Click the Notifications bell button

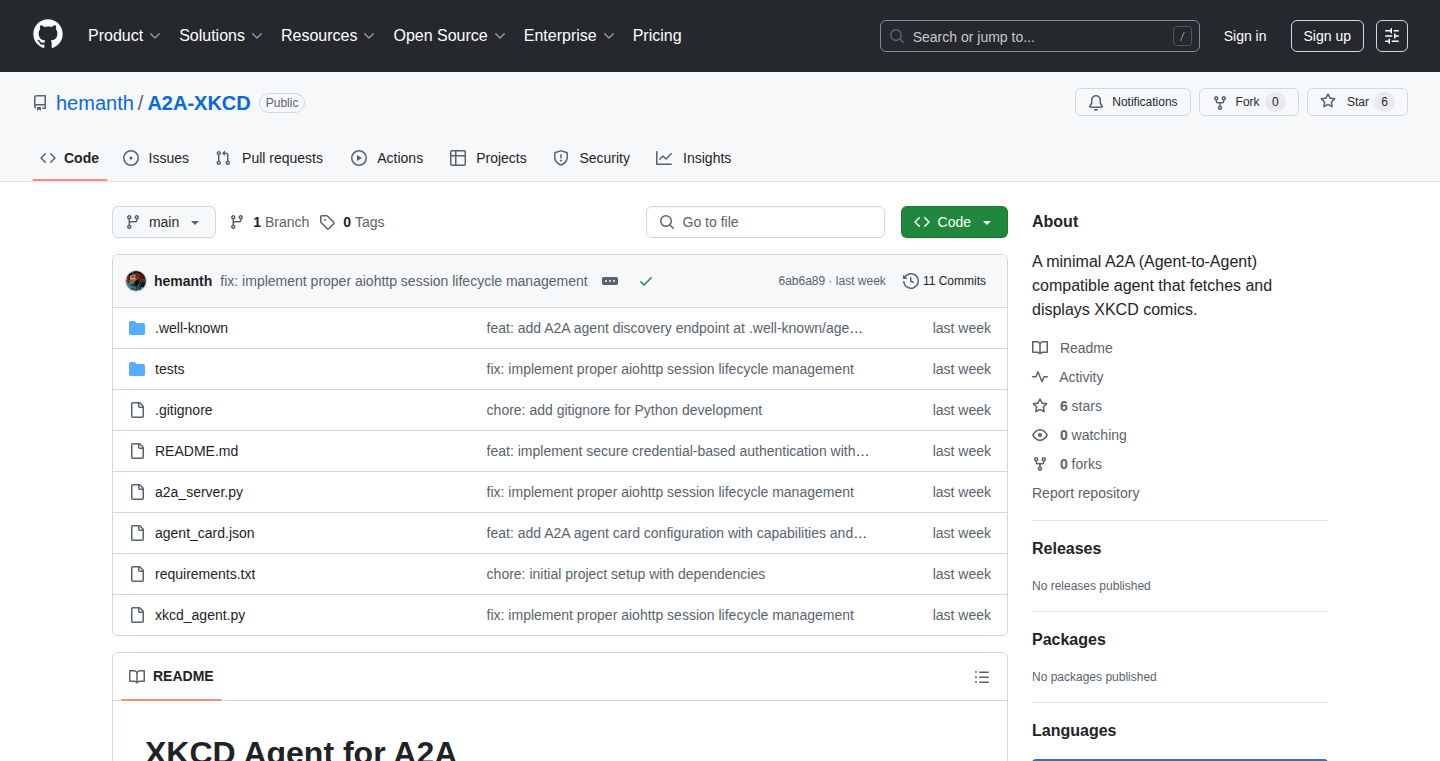click(x=1133, y=102)
